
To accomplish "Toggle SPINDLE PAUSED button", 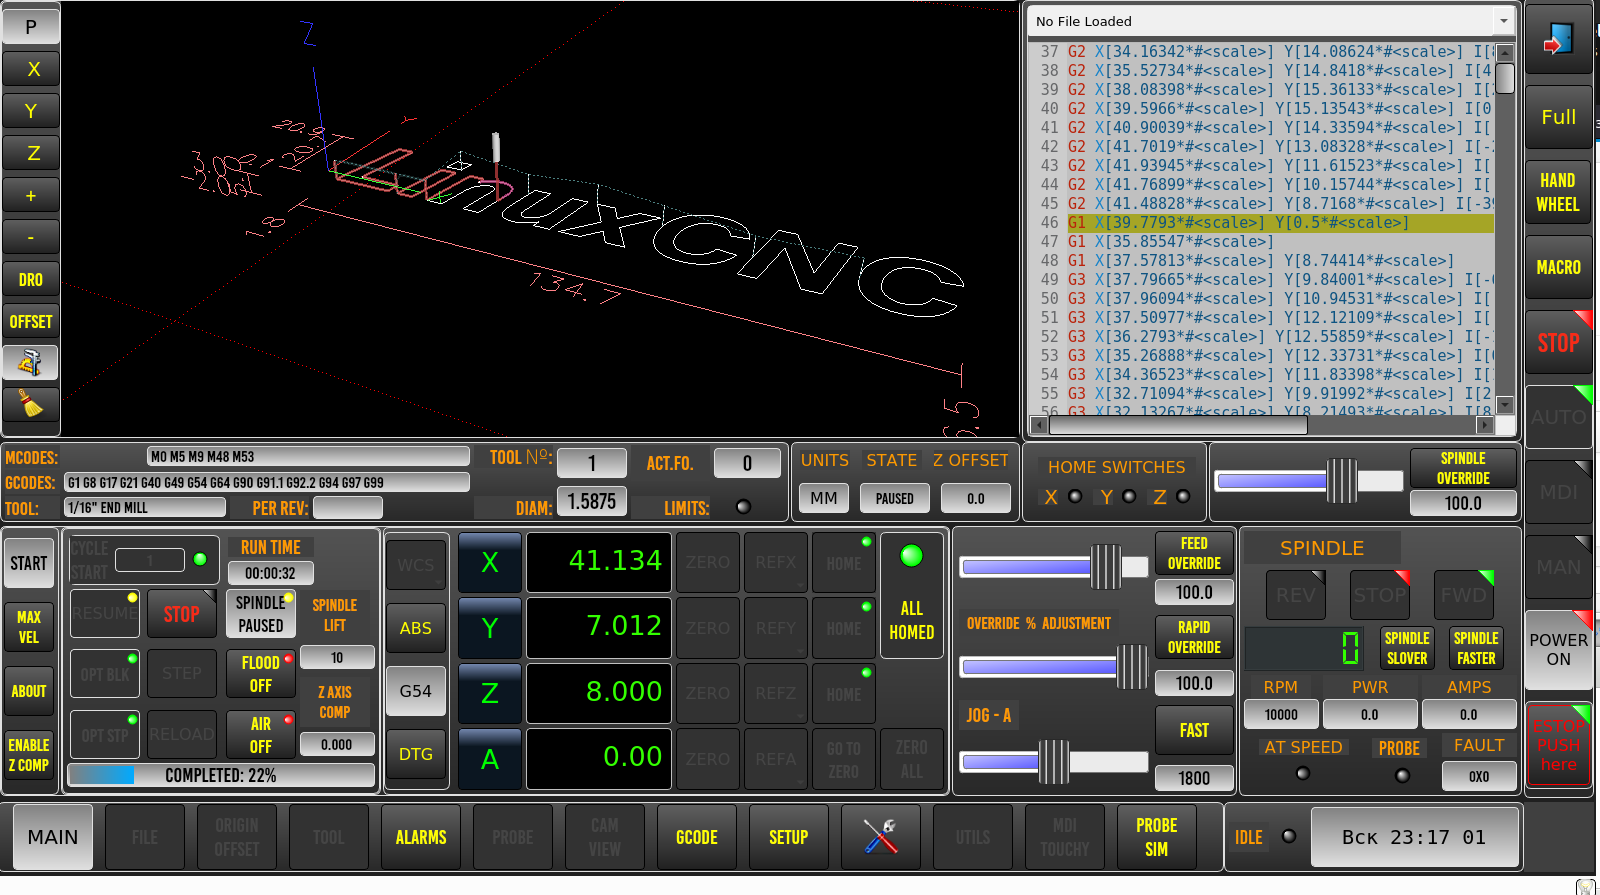I will tap(260, 614).
